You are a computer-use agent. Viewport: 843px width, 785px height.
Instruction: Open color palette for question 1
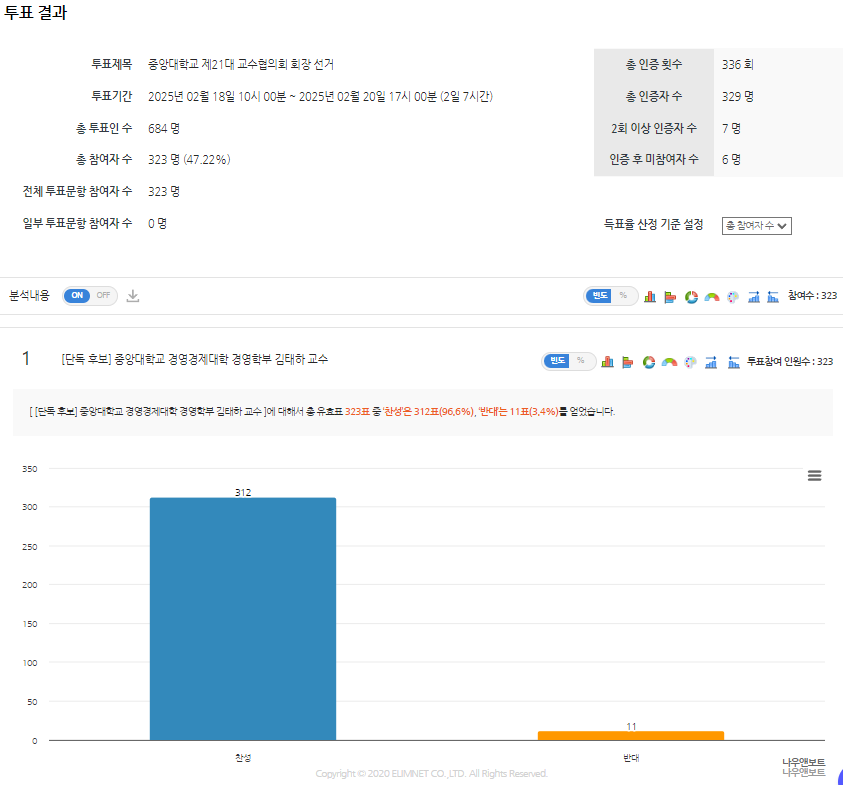[690, 361]
